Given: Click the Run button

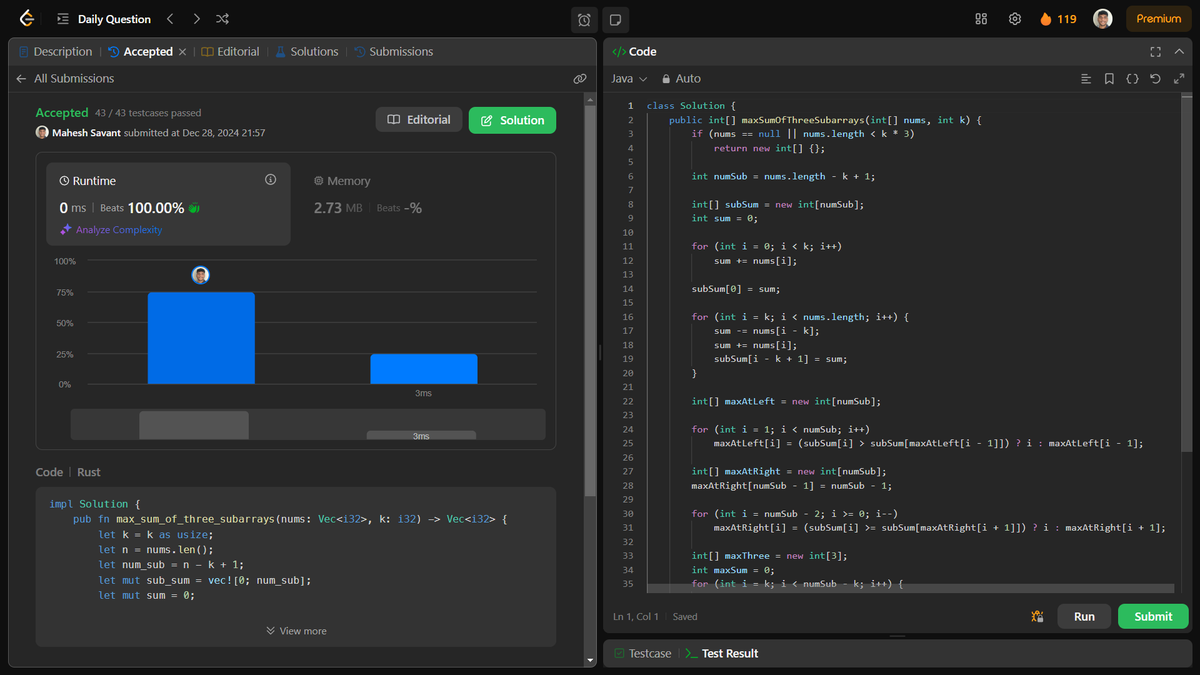Looking at the screenshot, I should [1084, 617].
